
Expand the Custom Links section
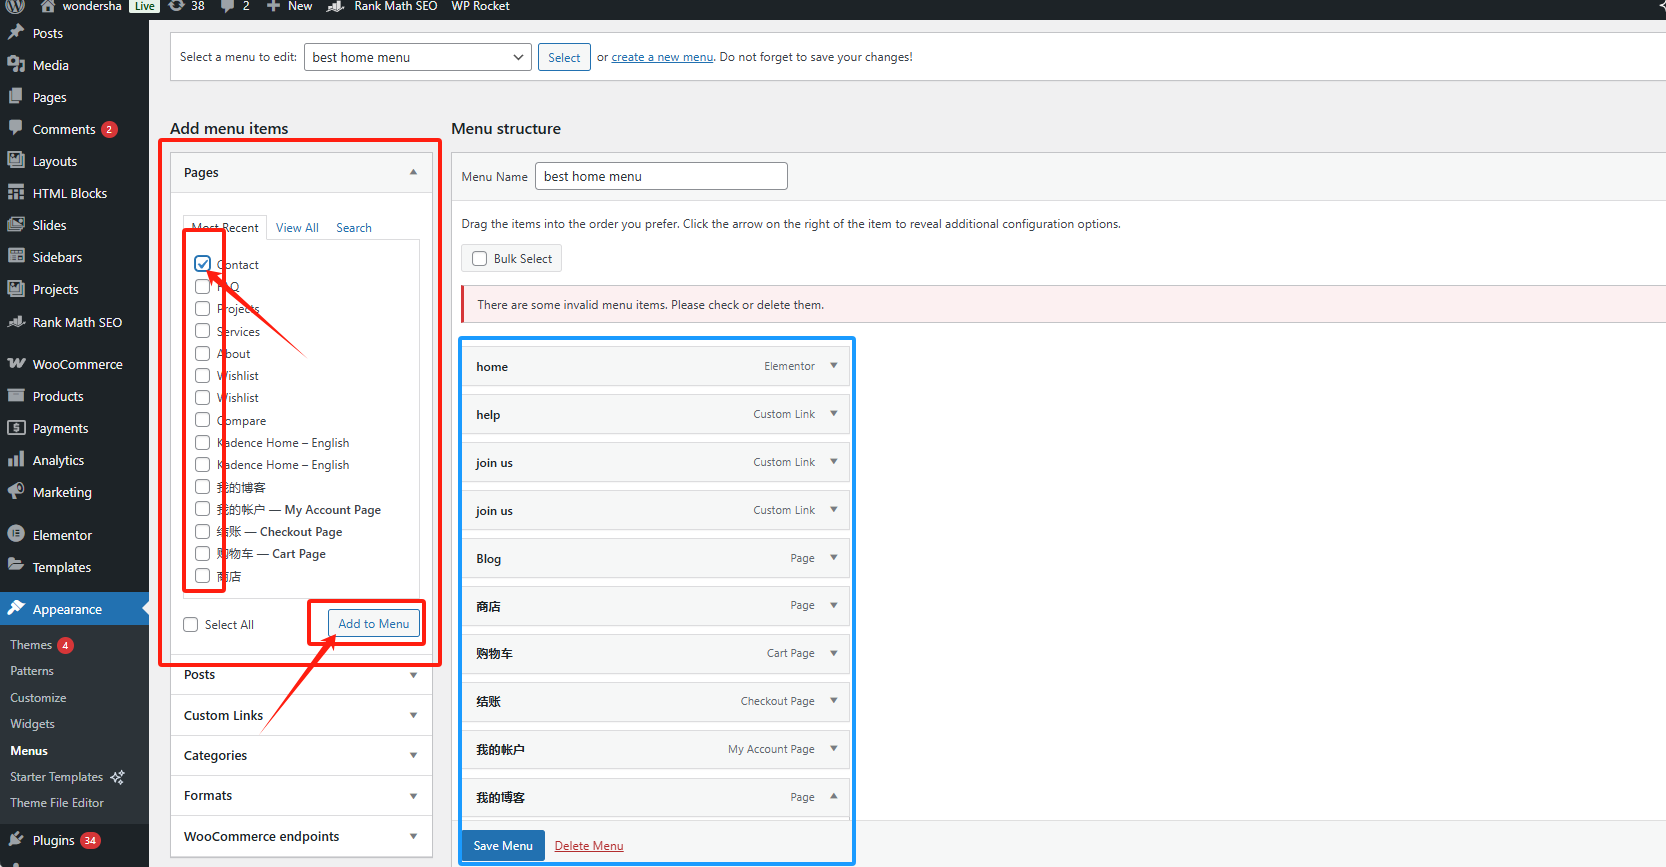tap(300, 715)
